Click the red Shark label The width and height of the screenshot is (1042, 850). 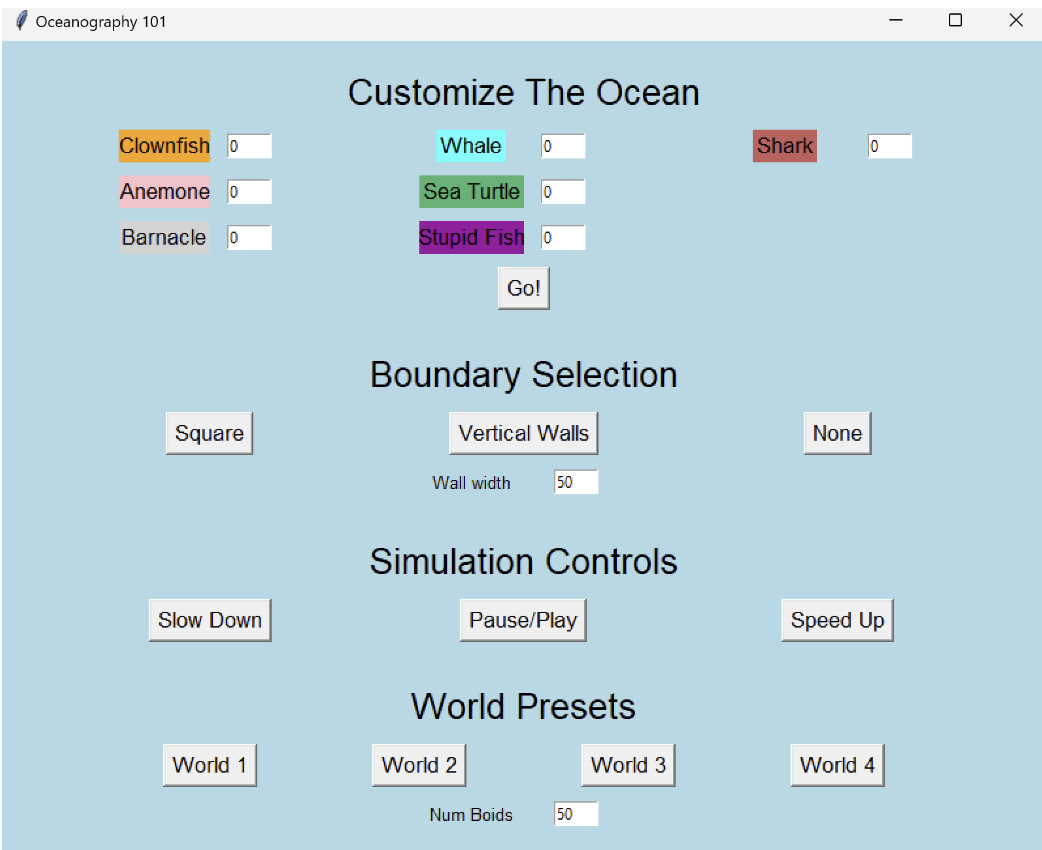tap(785, 146)
